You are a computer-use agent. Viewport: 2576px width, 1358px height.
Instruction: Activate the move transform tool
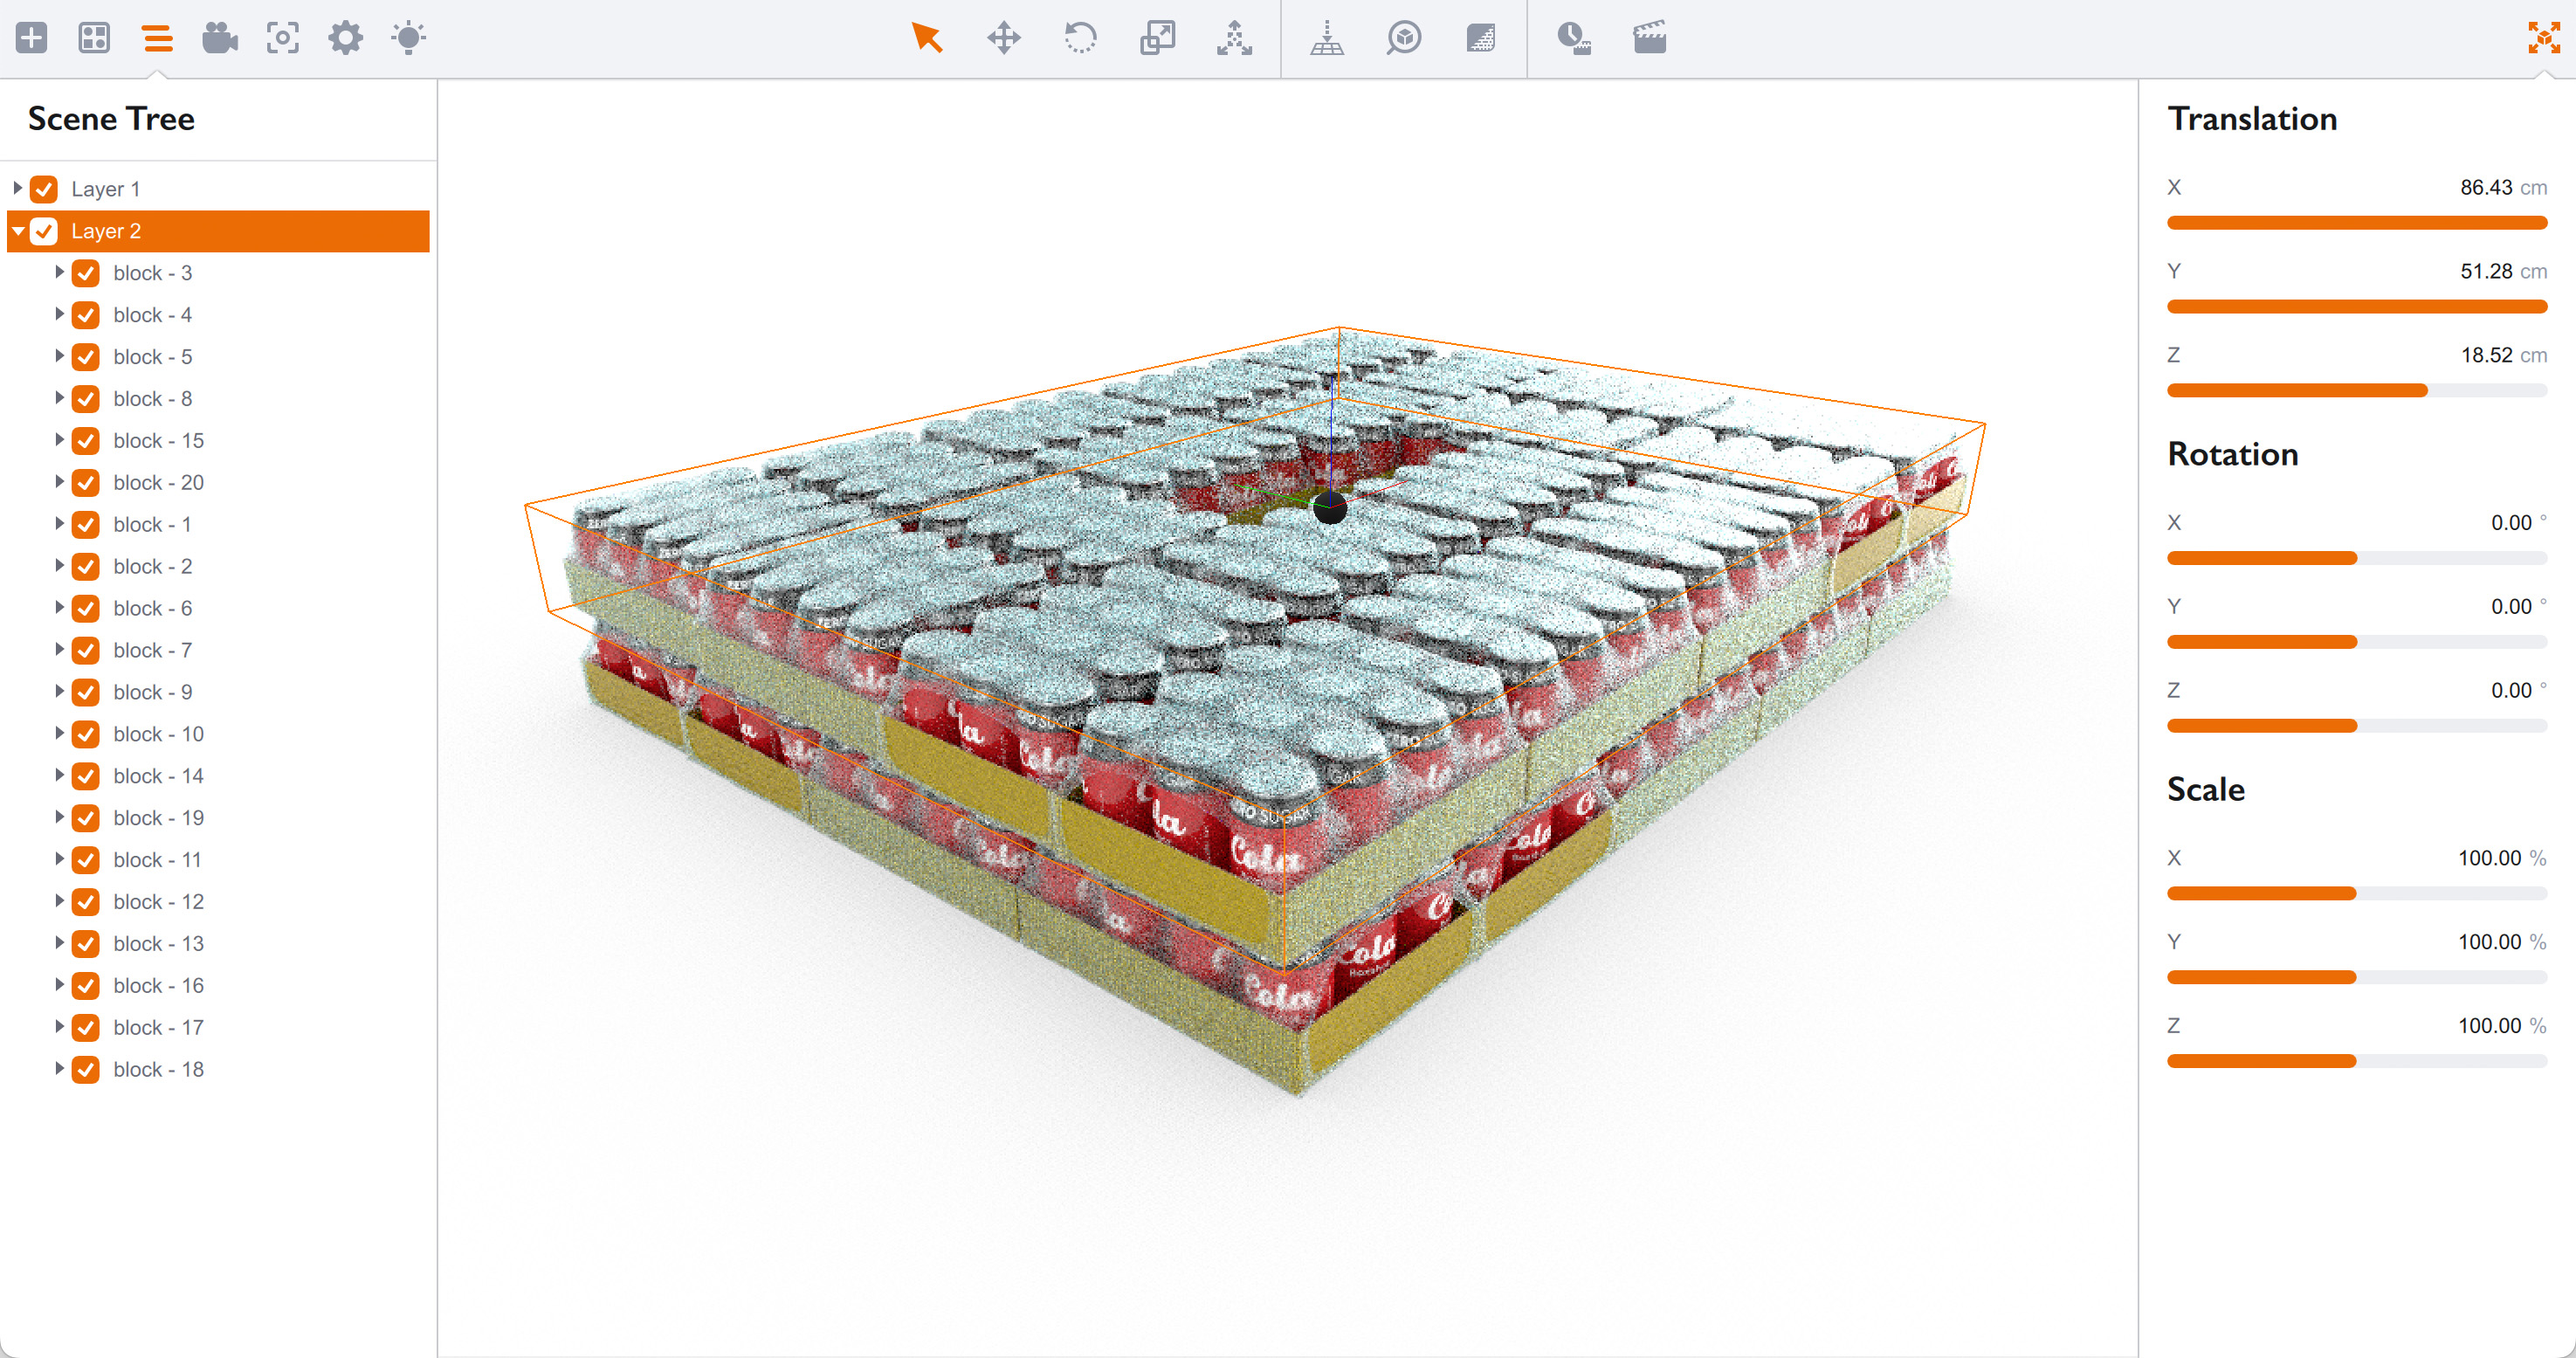pyautogui.click(x=1004, y=38)
